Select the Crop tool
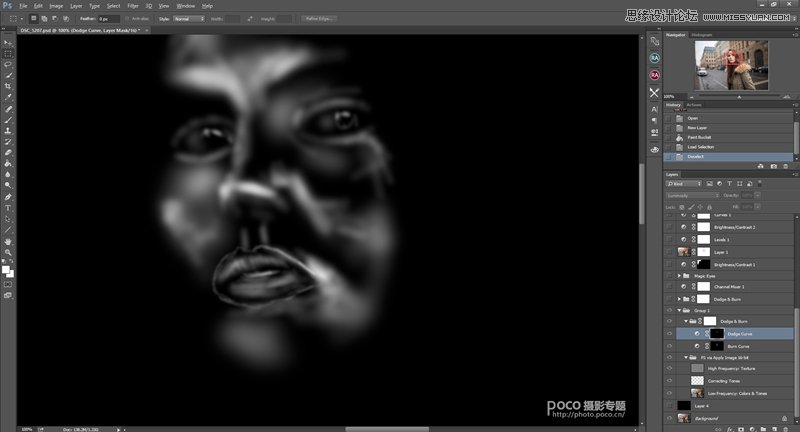800x432 pixels. point(8,86)
